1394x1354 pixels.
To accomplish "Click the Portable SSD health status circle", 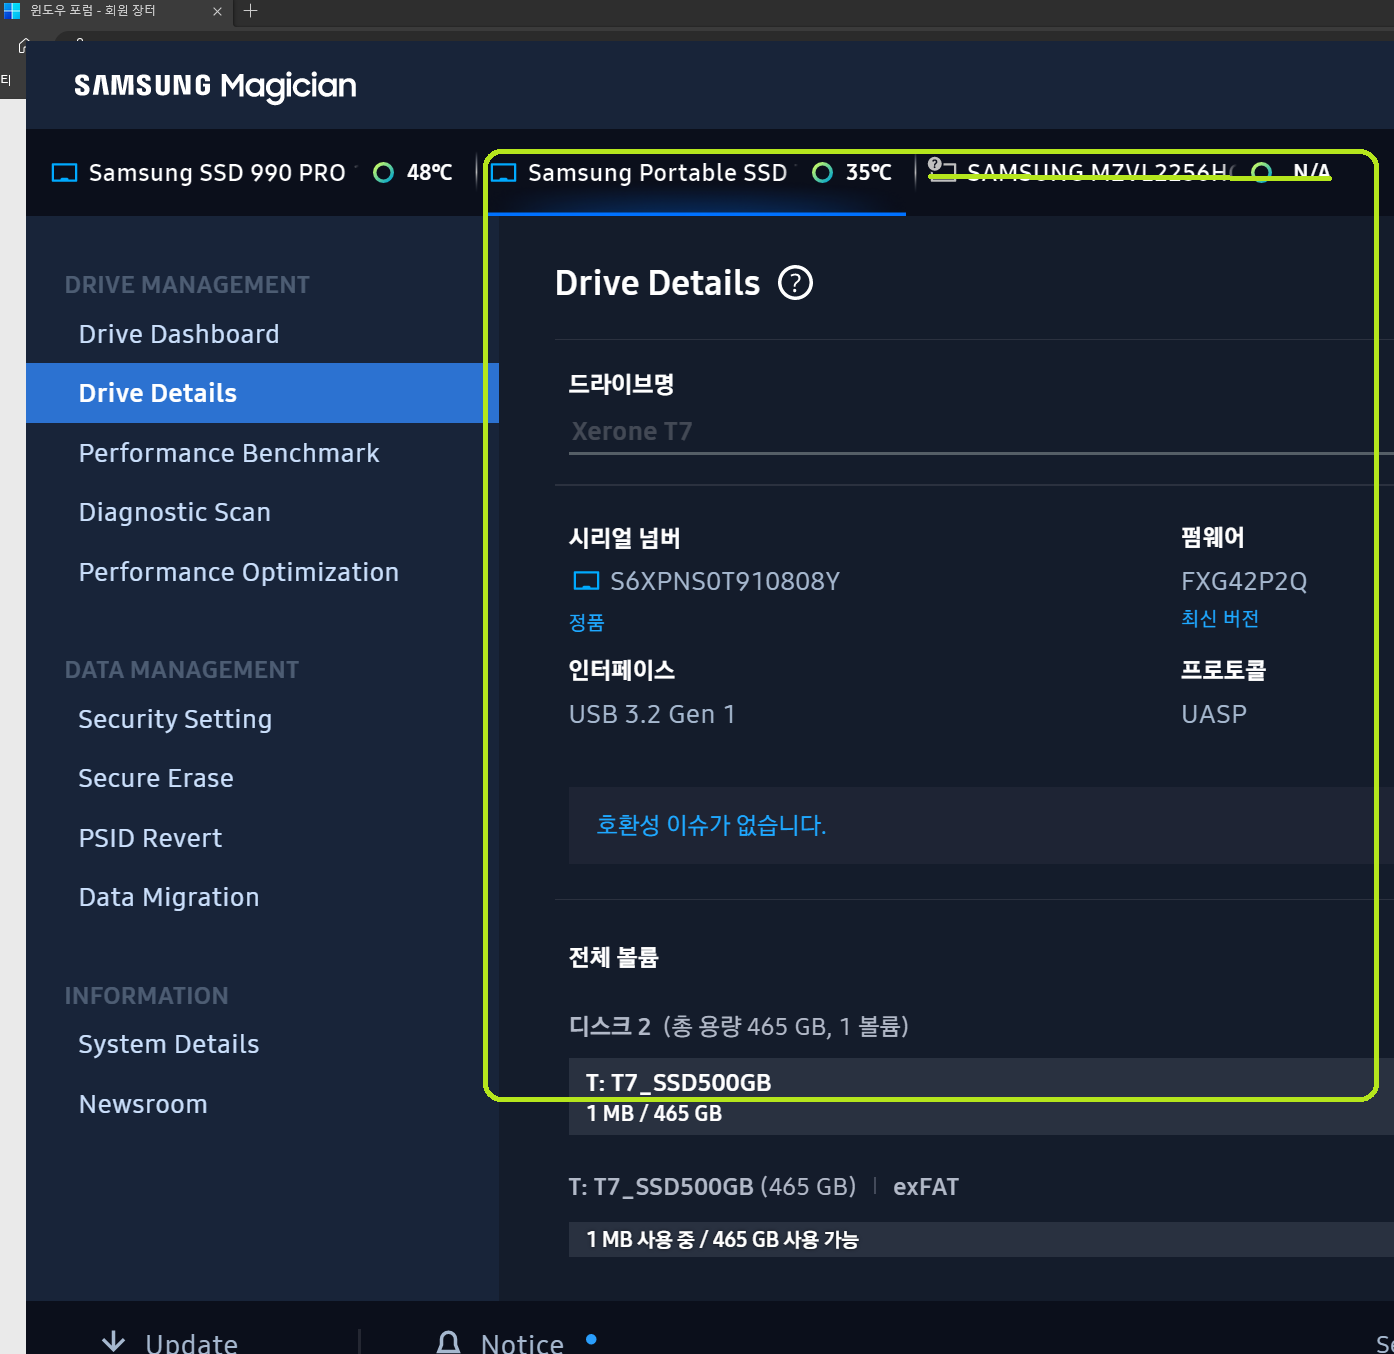I will [822, 173].
